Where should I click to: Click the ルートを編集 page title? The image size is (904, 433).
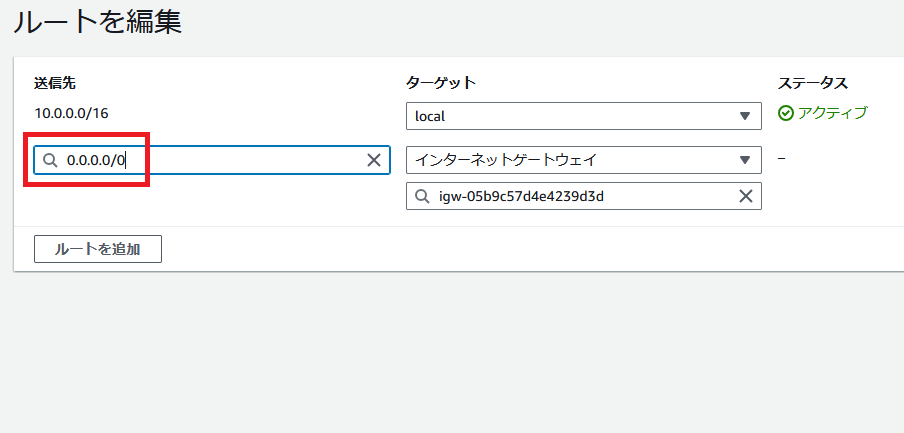point(97,22)
